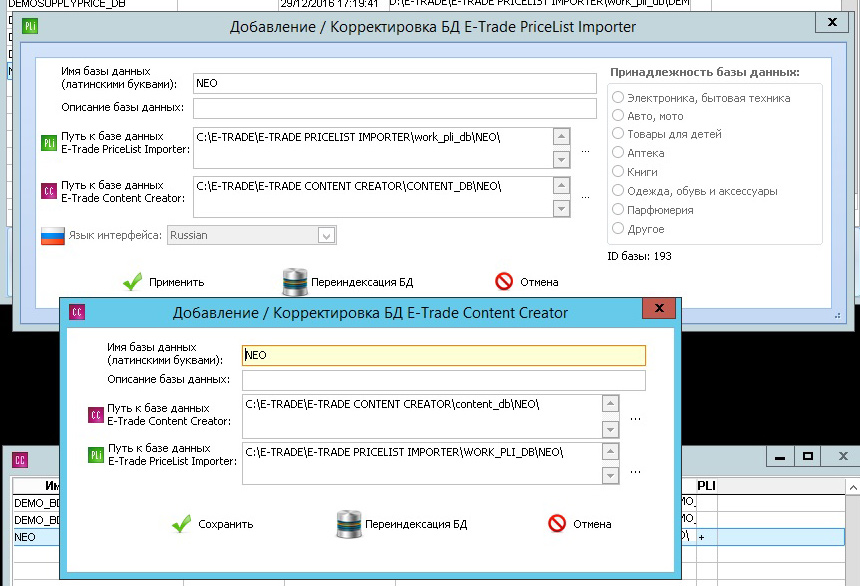
Task: Click green checkmark icon beside Сохранить
Action: click(182, 524)
